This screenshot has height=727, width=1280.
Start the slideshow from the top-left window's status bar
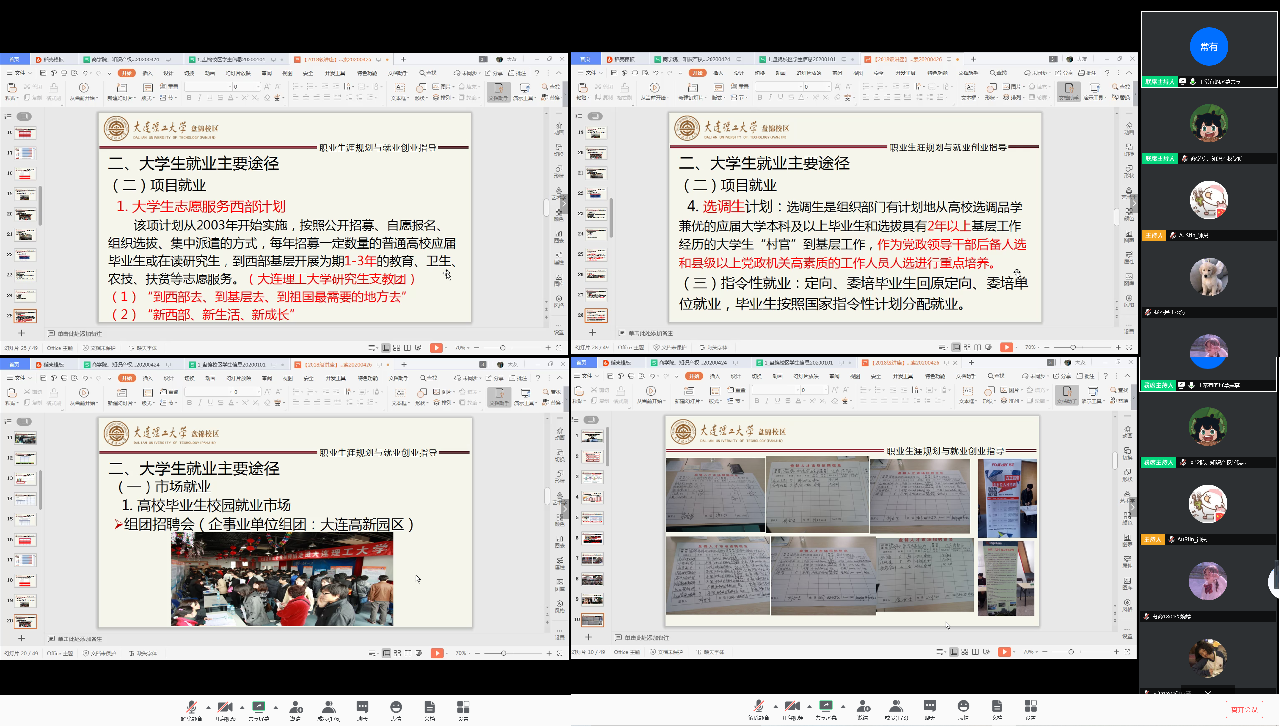click(436, 347)
